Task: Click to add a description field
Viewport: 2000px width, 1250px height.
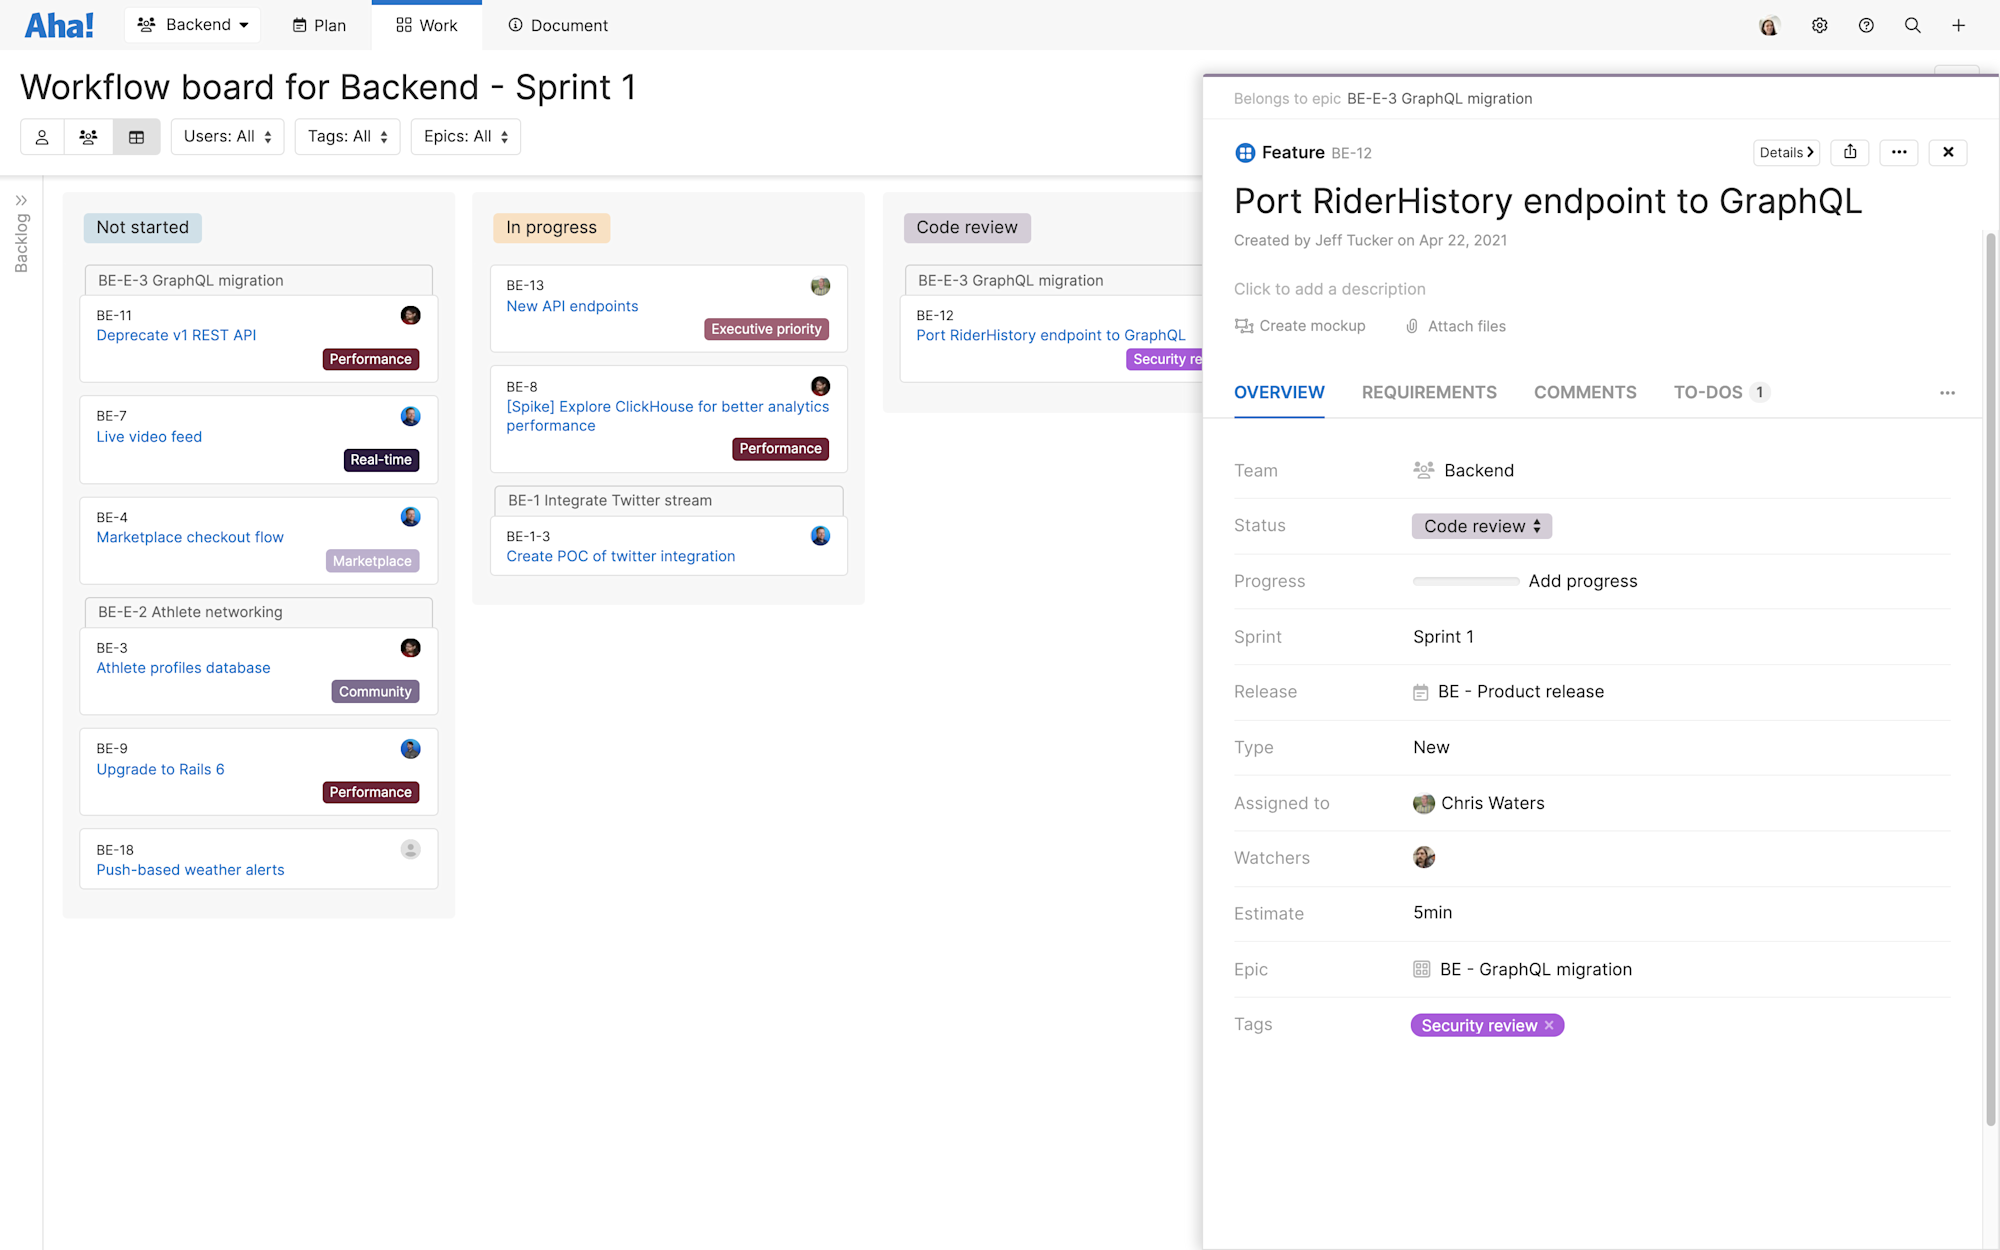Action: click(1329, 289)
